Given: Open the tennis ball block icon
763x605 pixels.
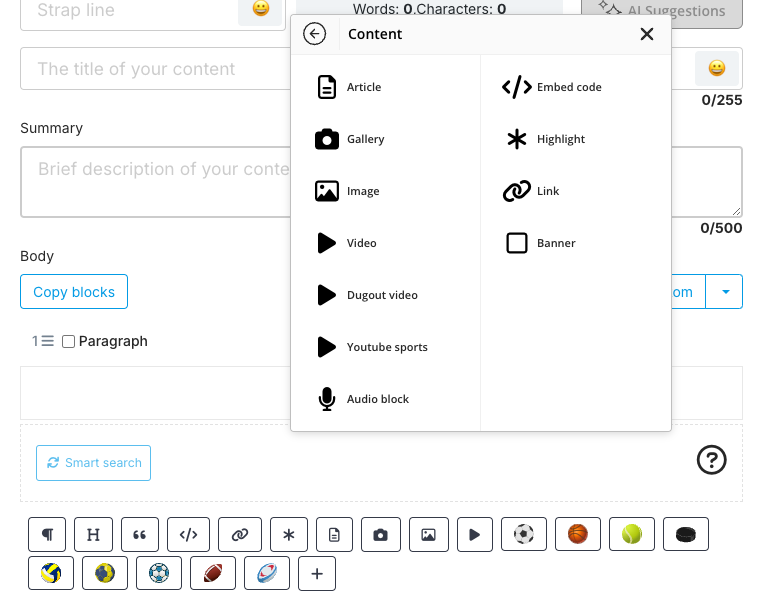Looking at the screenshot, I should [632, 534].
